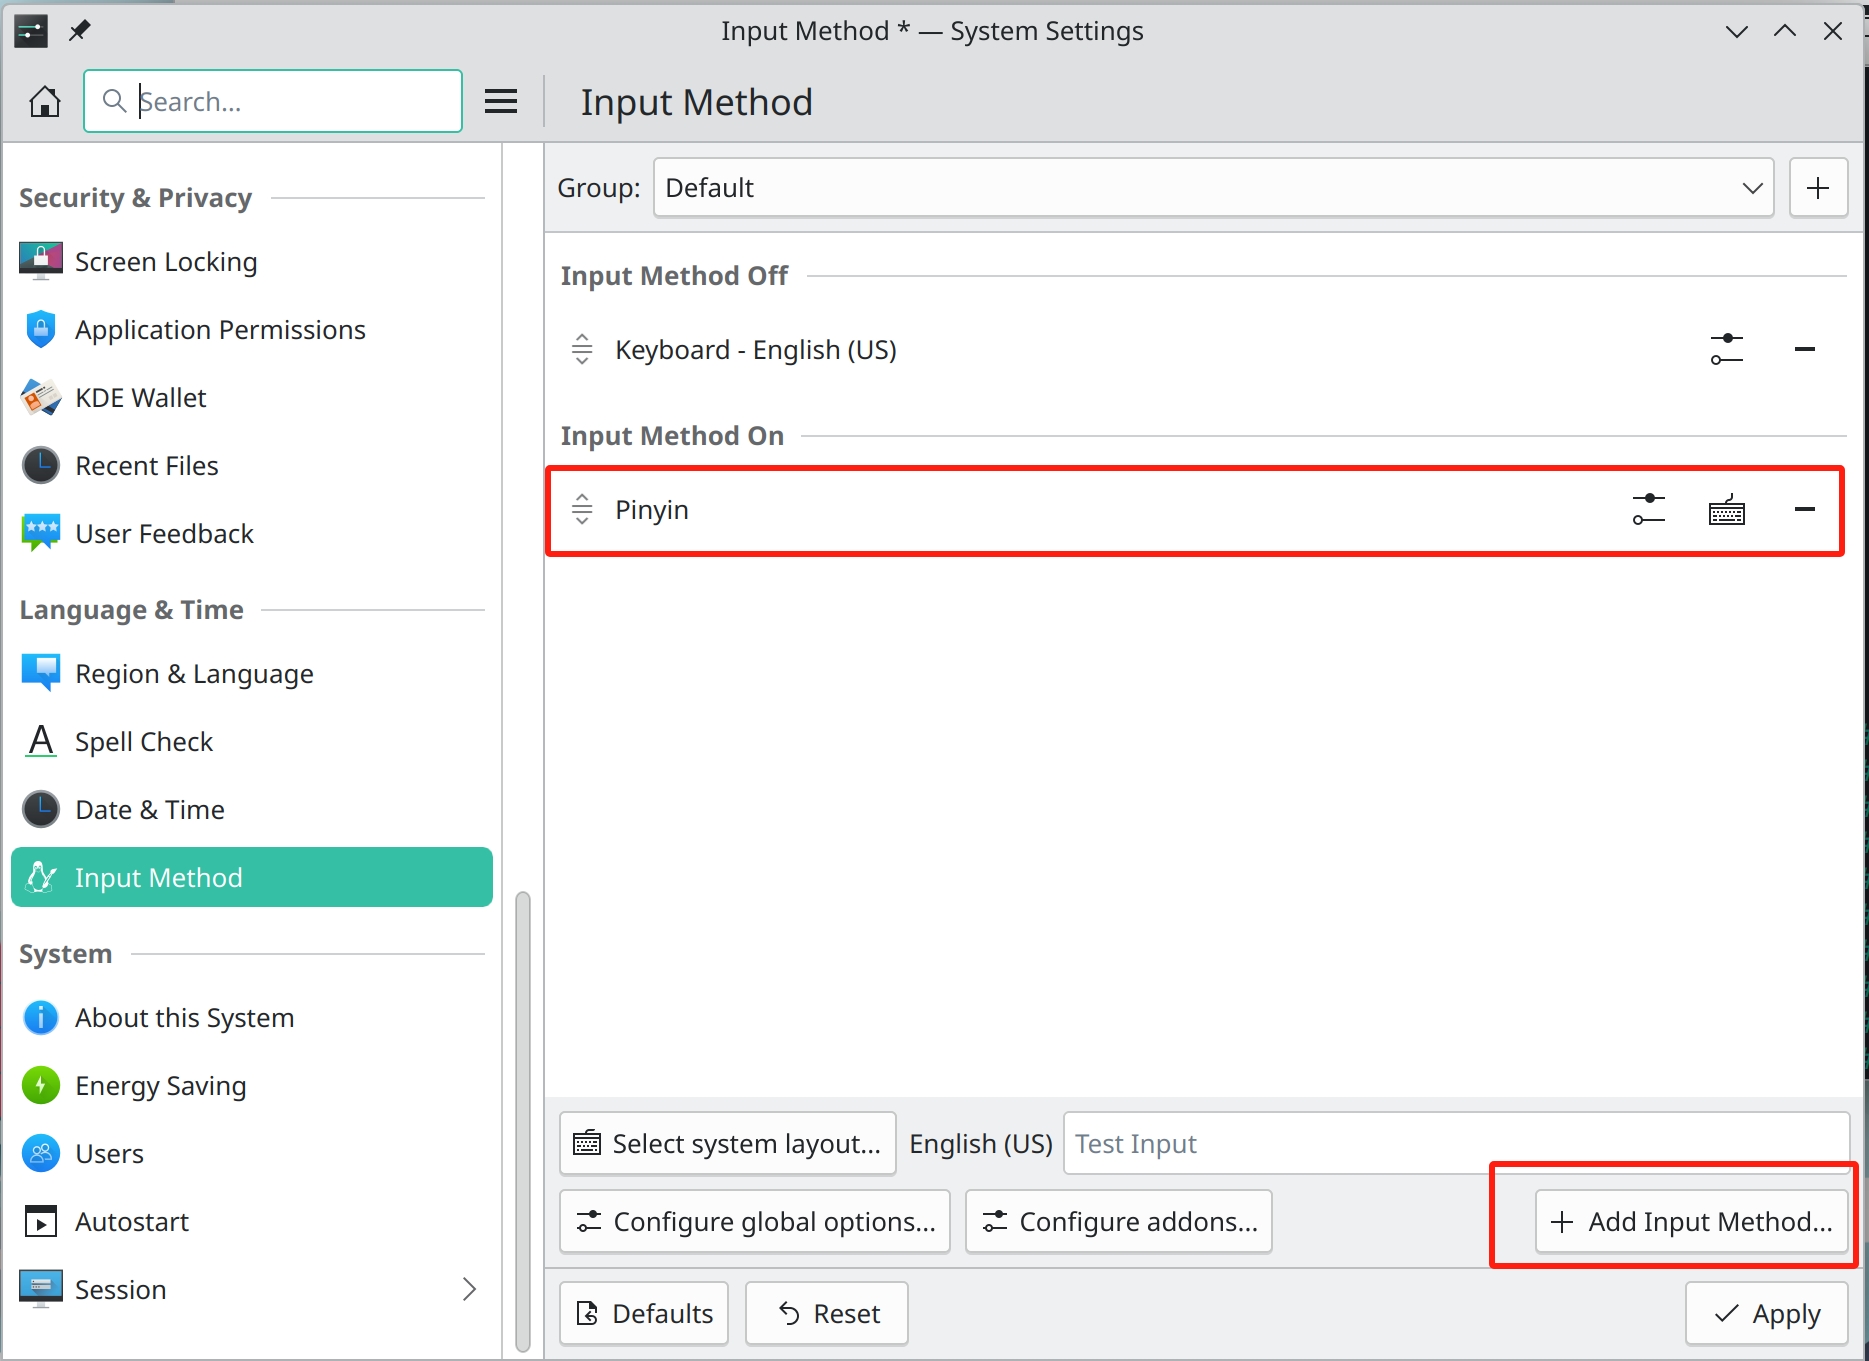
Task: Open the window menu icon in titlebar
Action: tap(31, 31)
